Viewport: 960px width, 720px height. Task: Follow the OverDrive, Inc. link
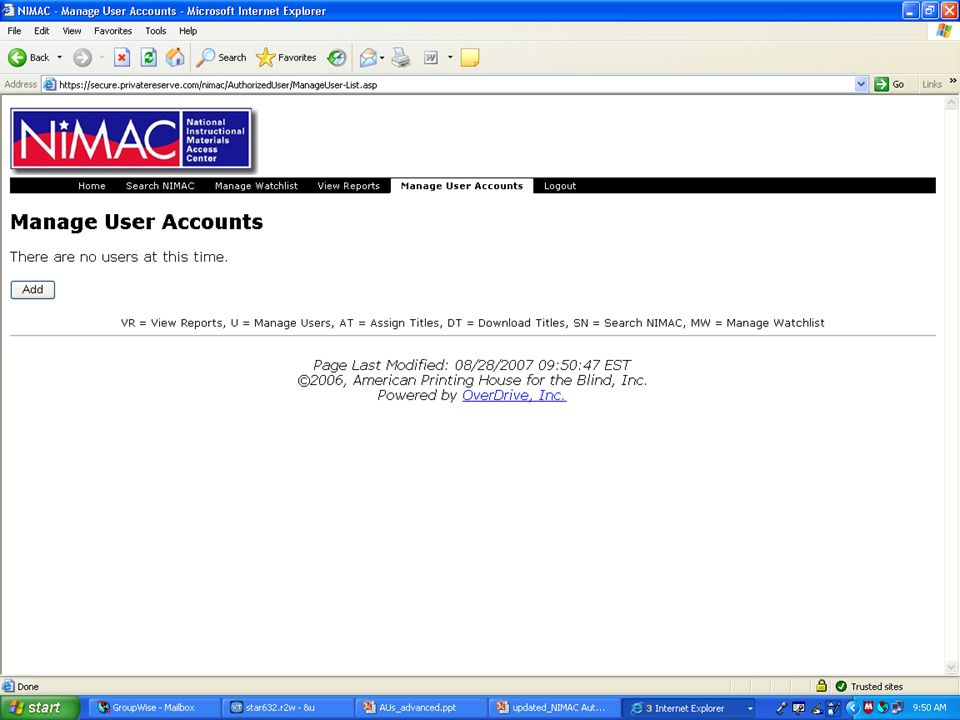pos(514,396)
